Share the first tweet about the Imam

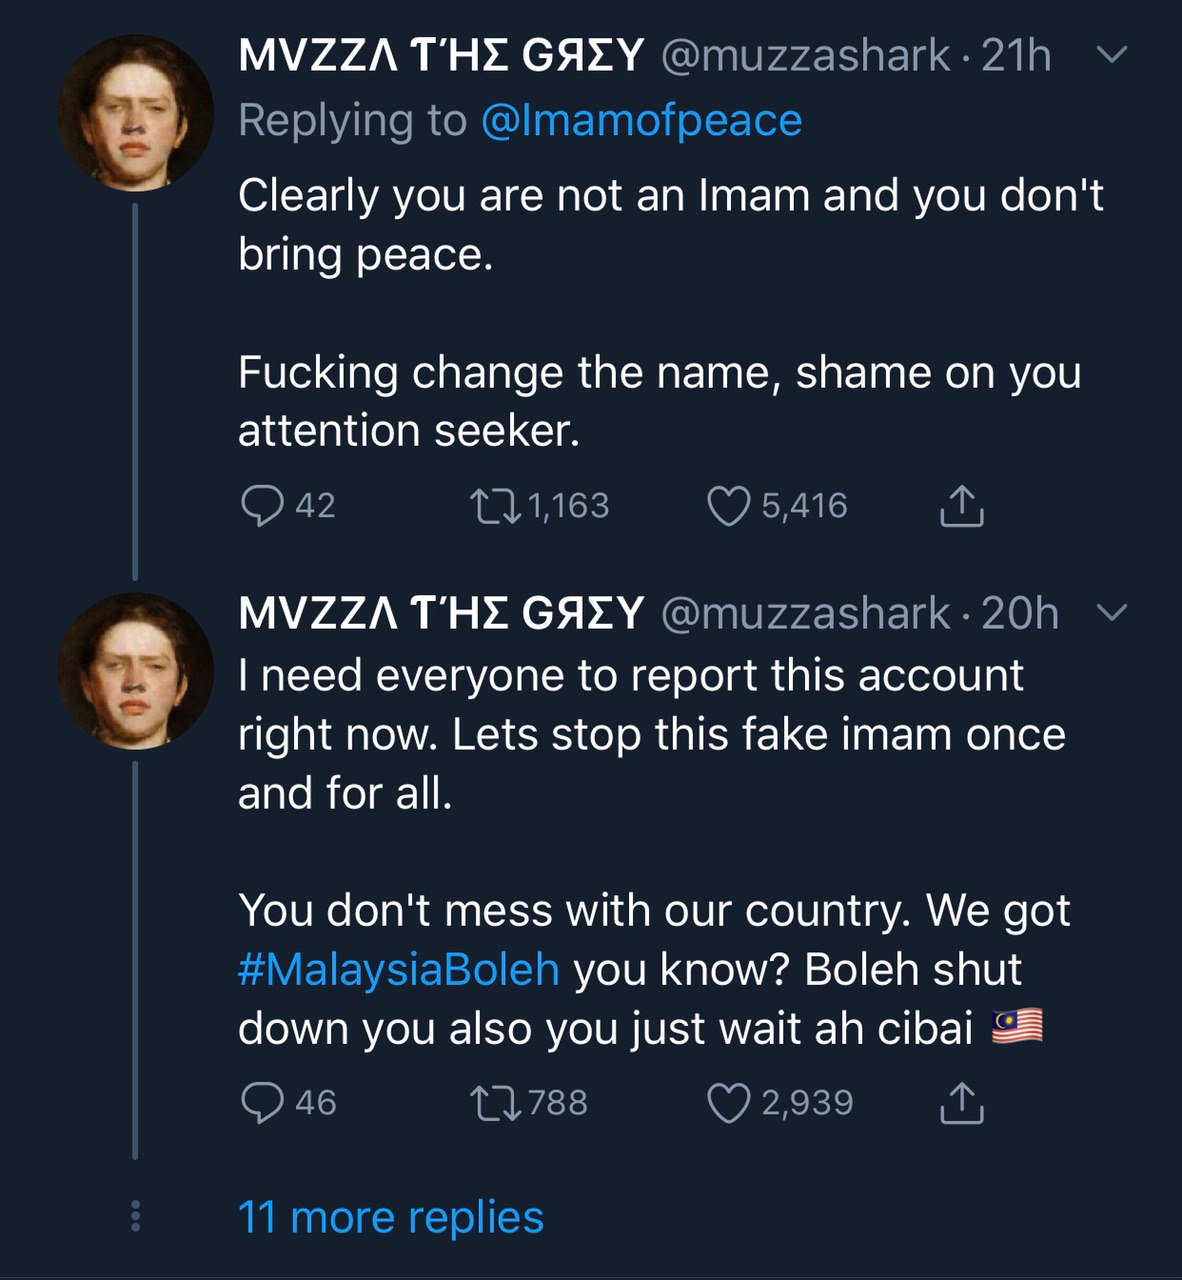961,505
